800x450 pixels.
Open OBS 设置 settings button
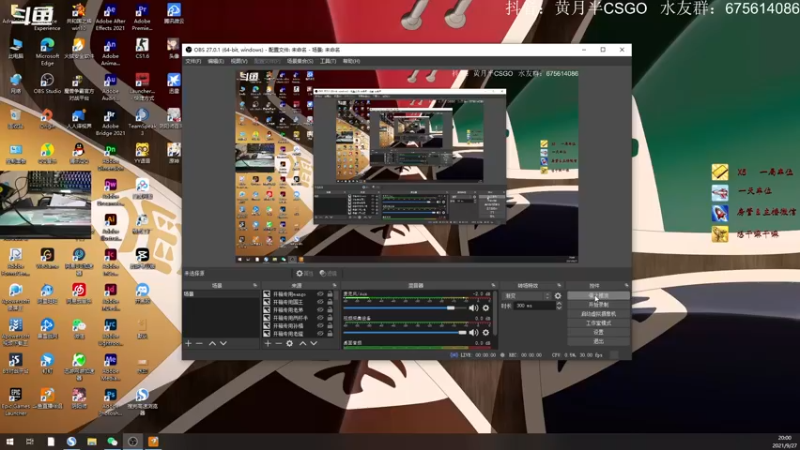pyautogui.click(x=598, y=332)
